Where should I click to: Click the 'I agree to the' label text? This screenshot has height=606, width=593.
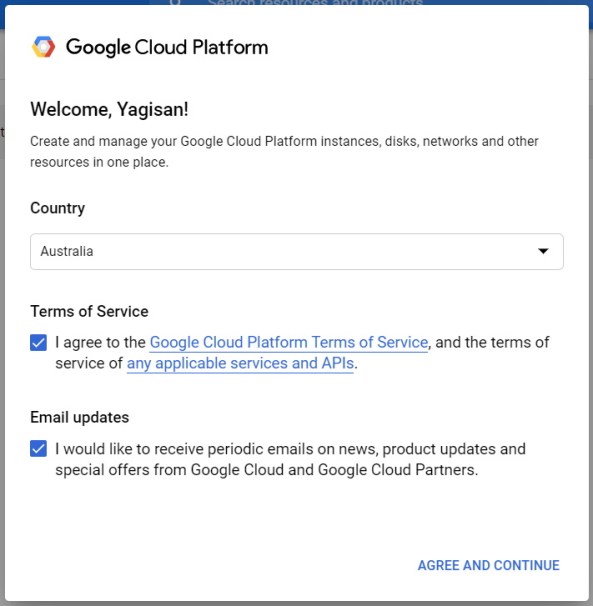coord(100,342)
